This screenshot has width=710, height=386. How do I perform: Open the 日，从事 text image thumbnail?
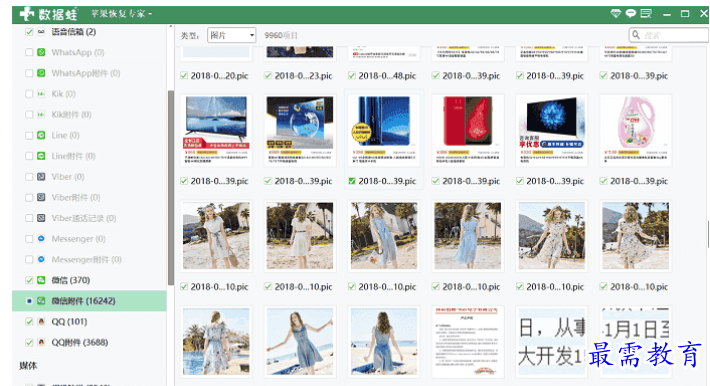click(x=552, y=342)
